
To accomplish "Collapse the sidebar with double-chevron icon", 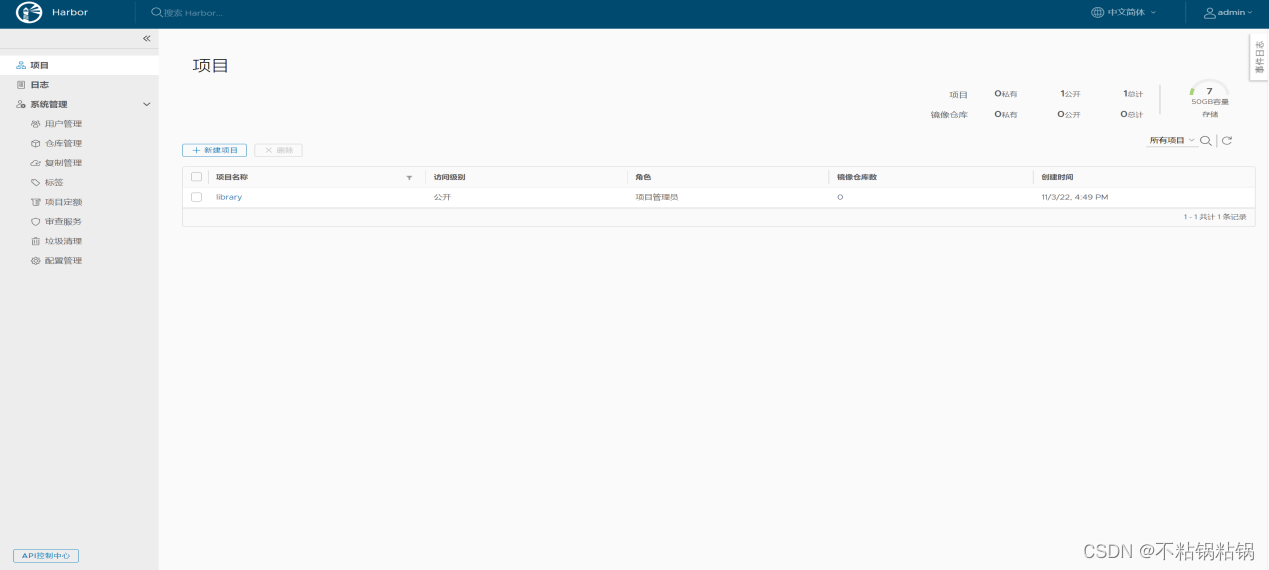I will click(x=146, y=38).
